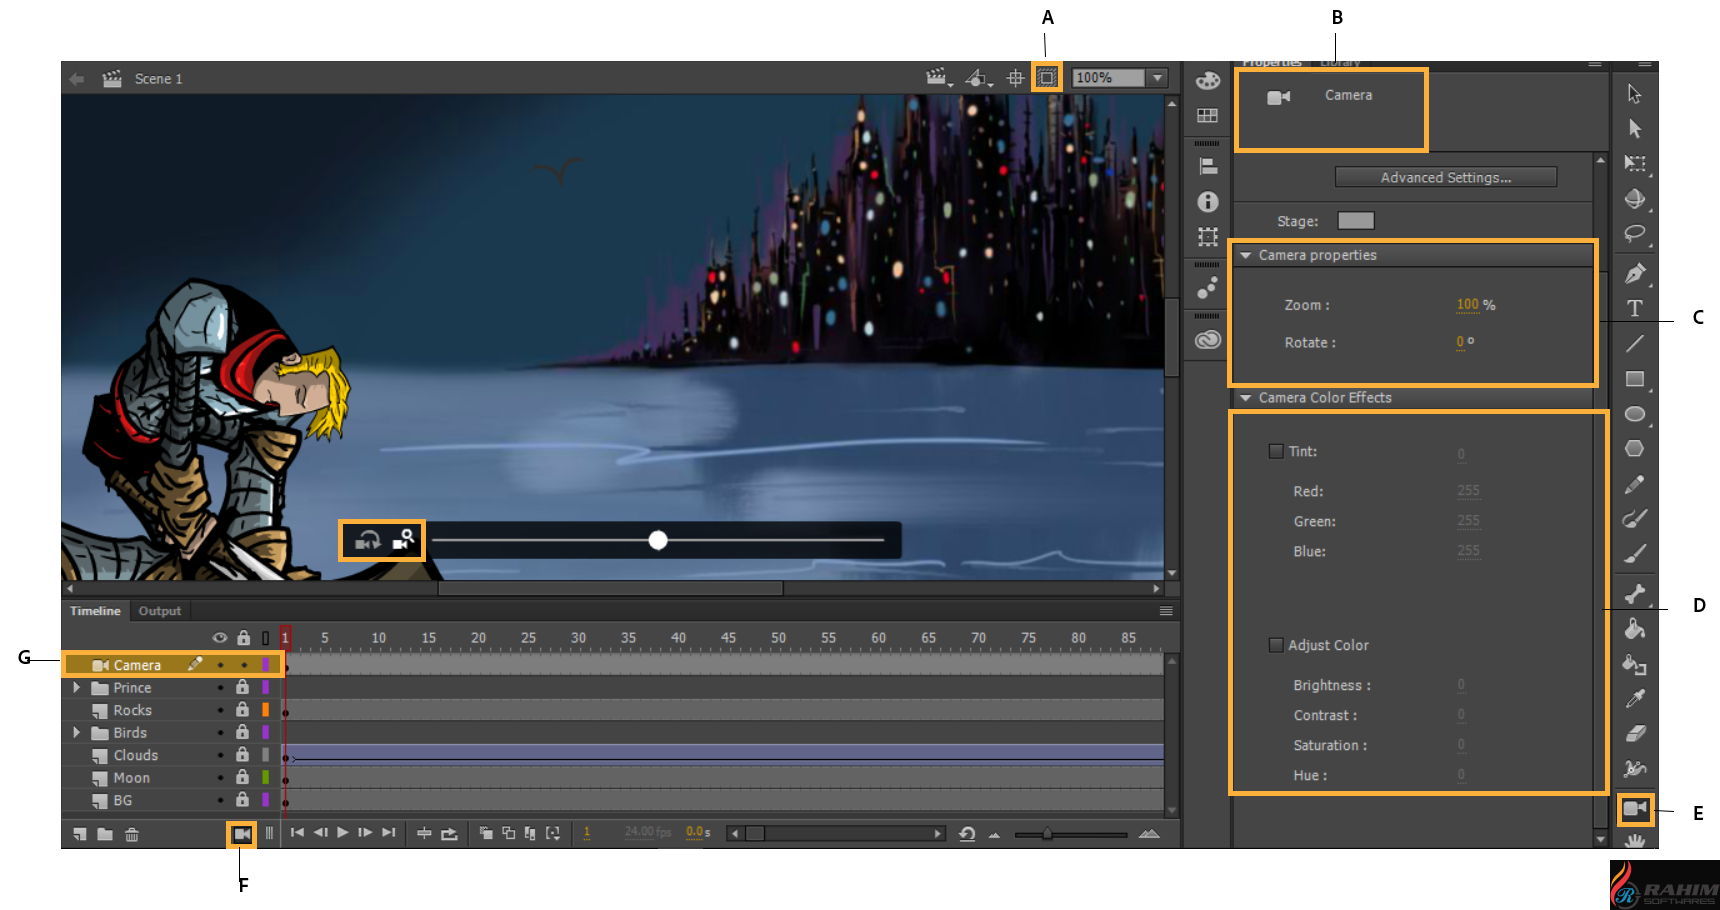The width and height of the screenshot is (1720, 910).
Task: Select the Line tool
Action: (x=1634, y=344)
